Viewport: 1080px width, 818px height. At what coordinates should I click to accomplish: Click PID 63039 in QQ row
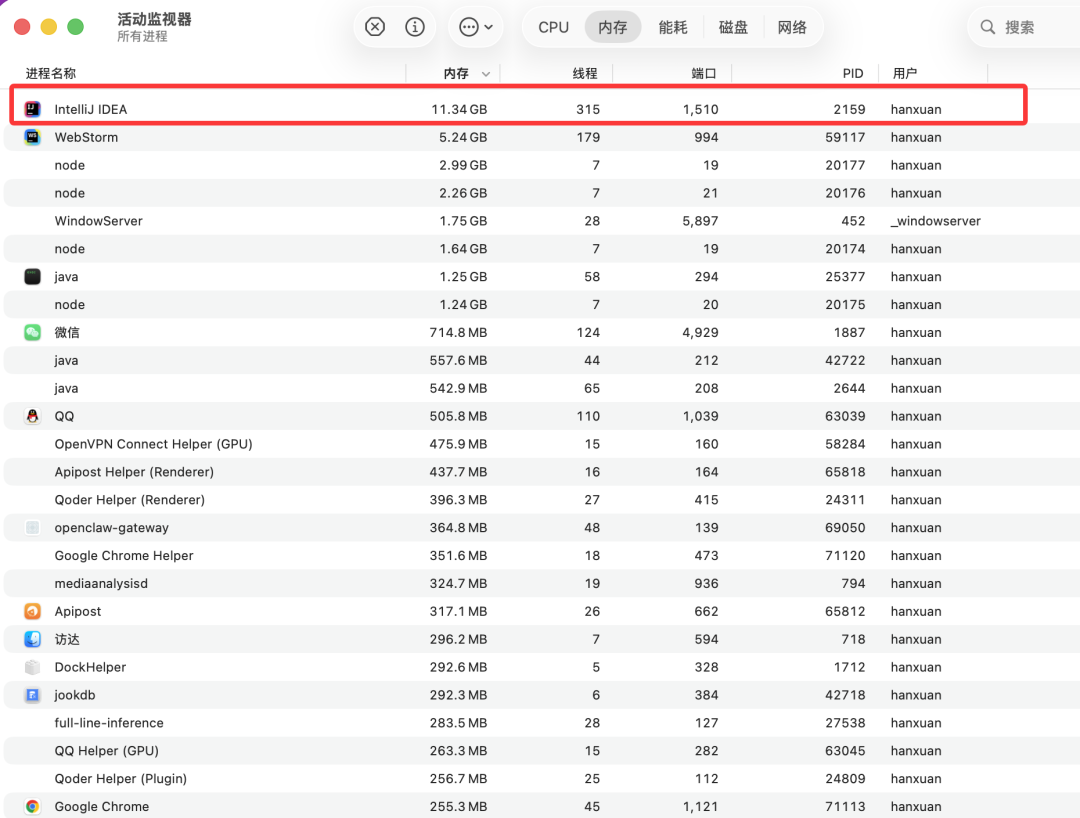(845, 416)
